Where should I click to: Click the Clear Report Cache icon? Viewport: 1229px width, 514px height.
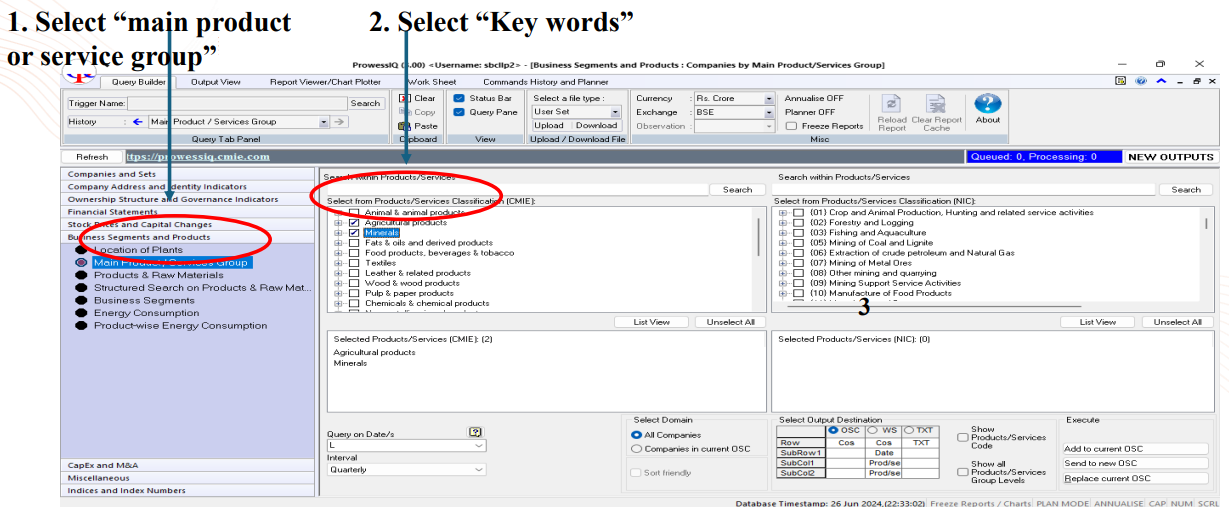(936, 105)
